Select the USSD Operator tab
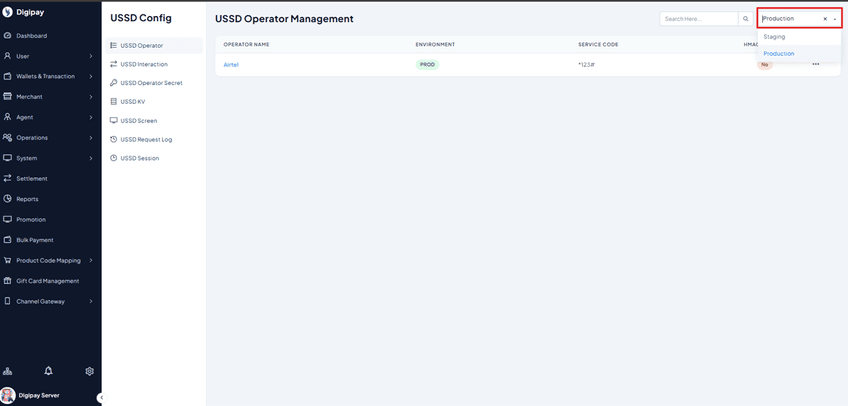 click(154, 45)
